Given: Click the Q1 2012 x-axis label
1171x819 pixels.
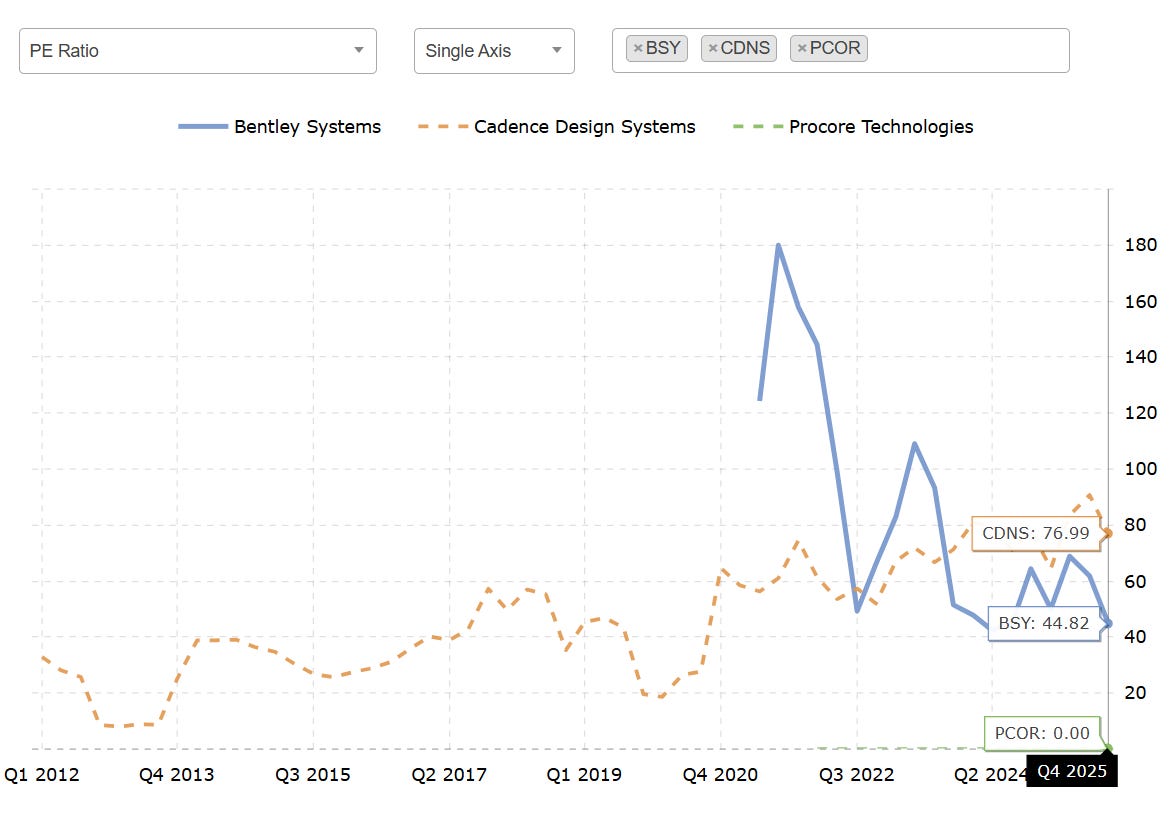Looking at the screenshot, I should pyautogui.click(x=42, y=775).
